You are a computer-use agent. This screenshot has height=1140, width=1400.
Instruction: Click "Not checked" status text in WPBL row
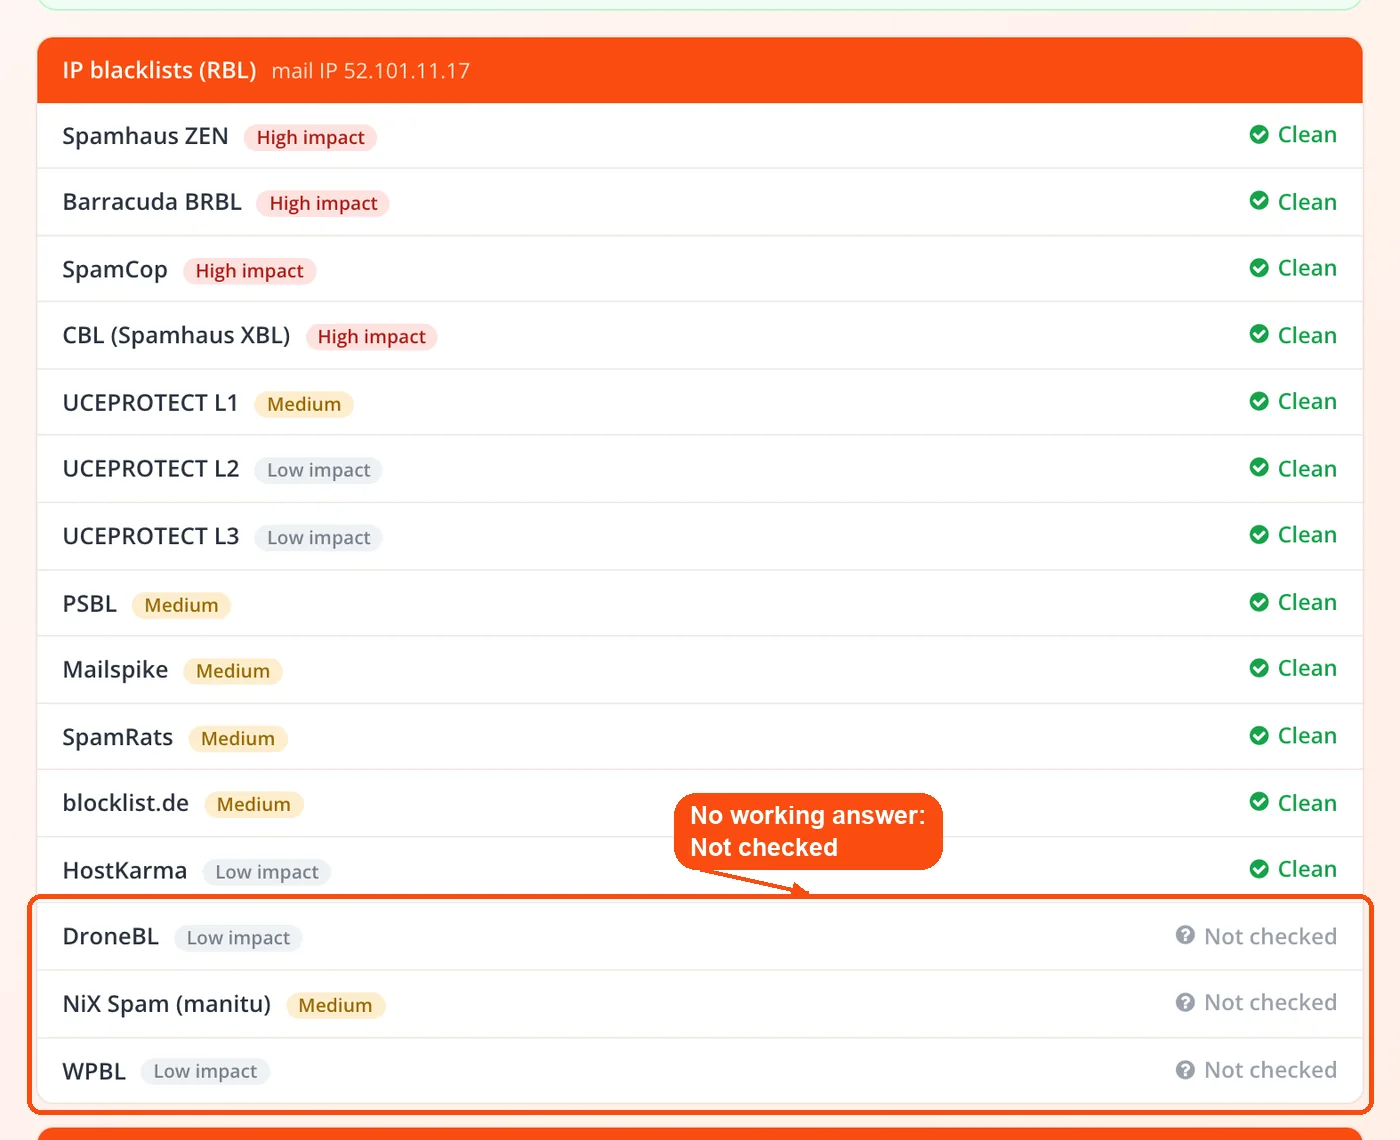[x=1270, y=1070]
